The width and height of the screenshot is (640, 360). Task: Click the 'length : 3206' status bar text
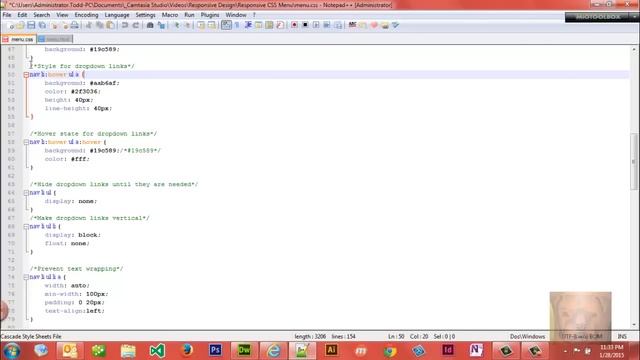pos(310,337)
